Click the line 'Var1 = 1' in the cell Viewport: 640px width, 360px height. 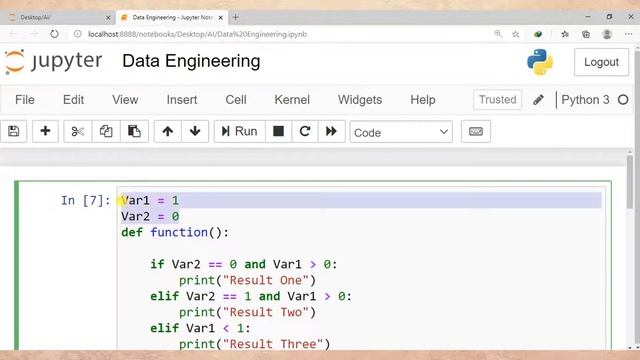coord(150,200)
